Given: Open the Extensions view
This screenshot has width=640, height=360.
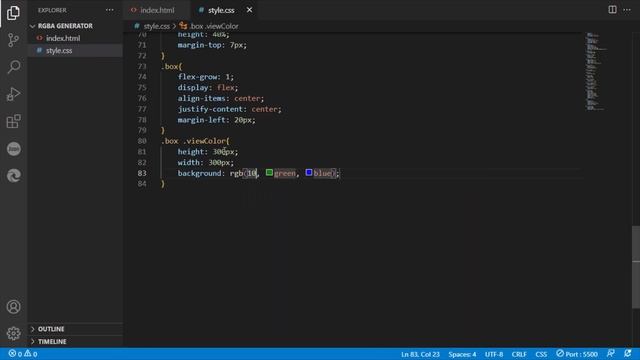Looking at the screenshot, I should pos(13,121).
